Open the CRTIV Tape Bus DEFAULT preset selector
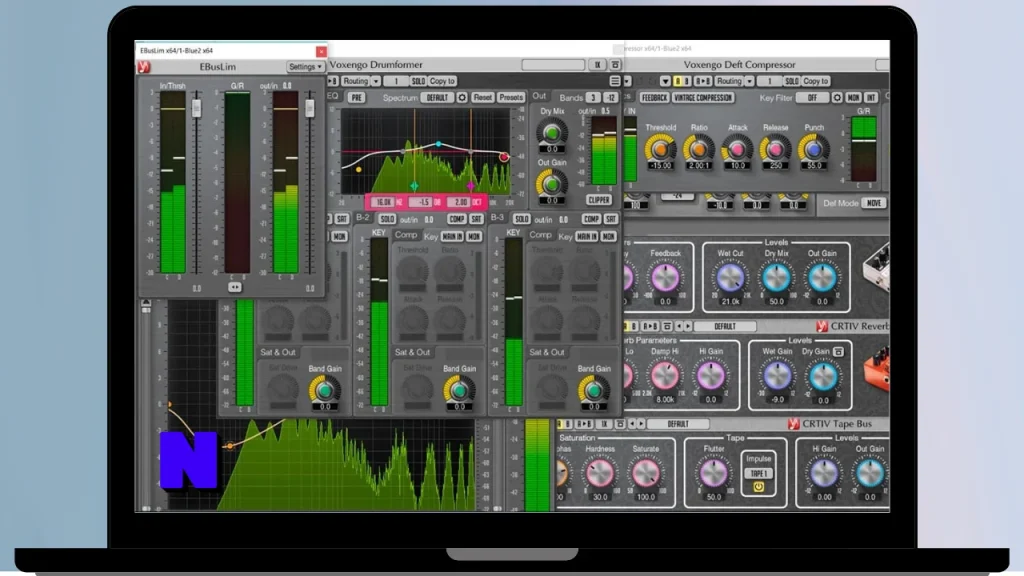Image resolution: width=1024 pixels, height=576 pixels. point(678,424)
